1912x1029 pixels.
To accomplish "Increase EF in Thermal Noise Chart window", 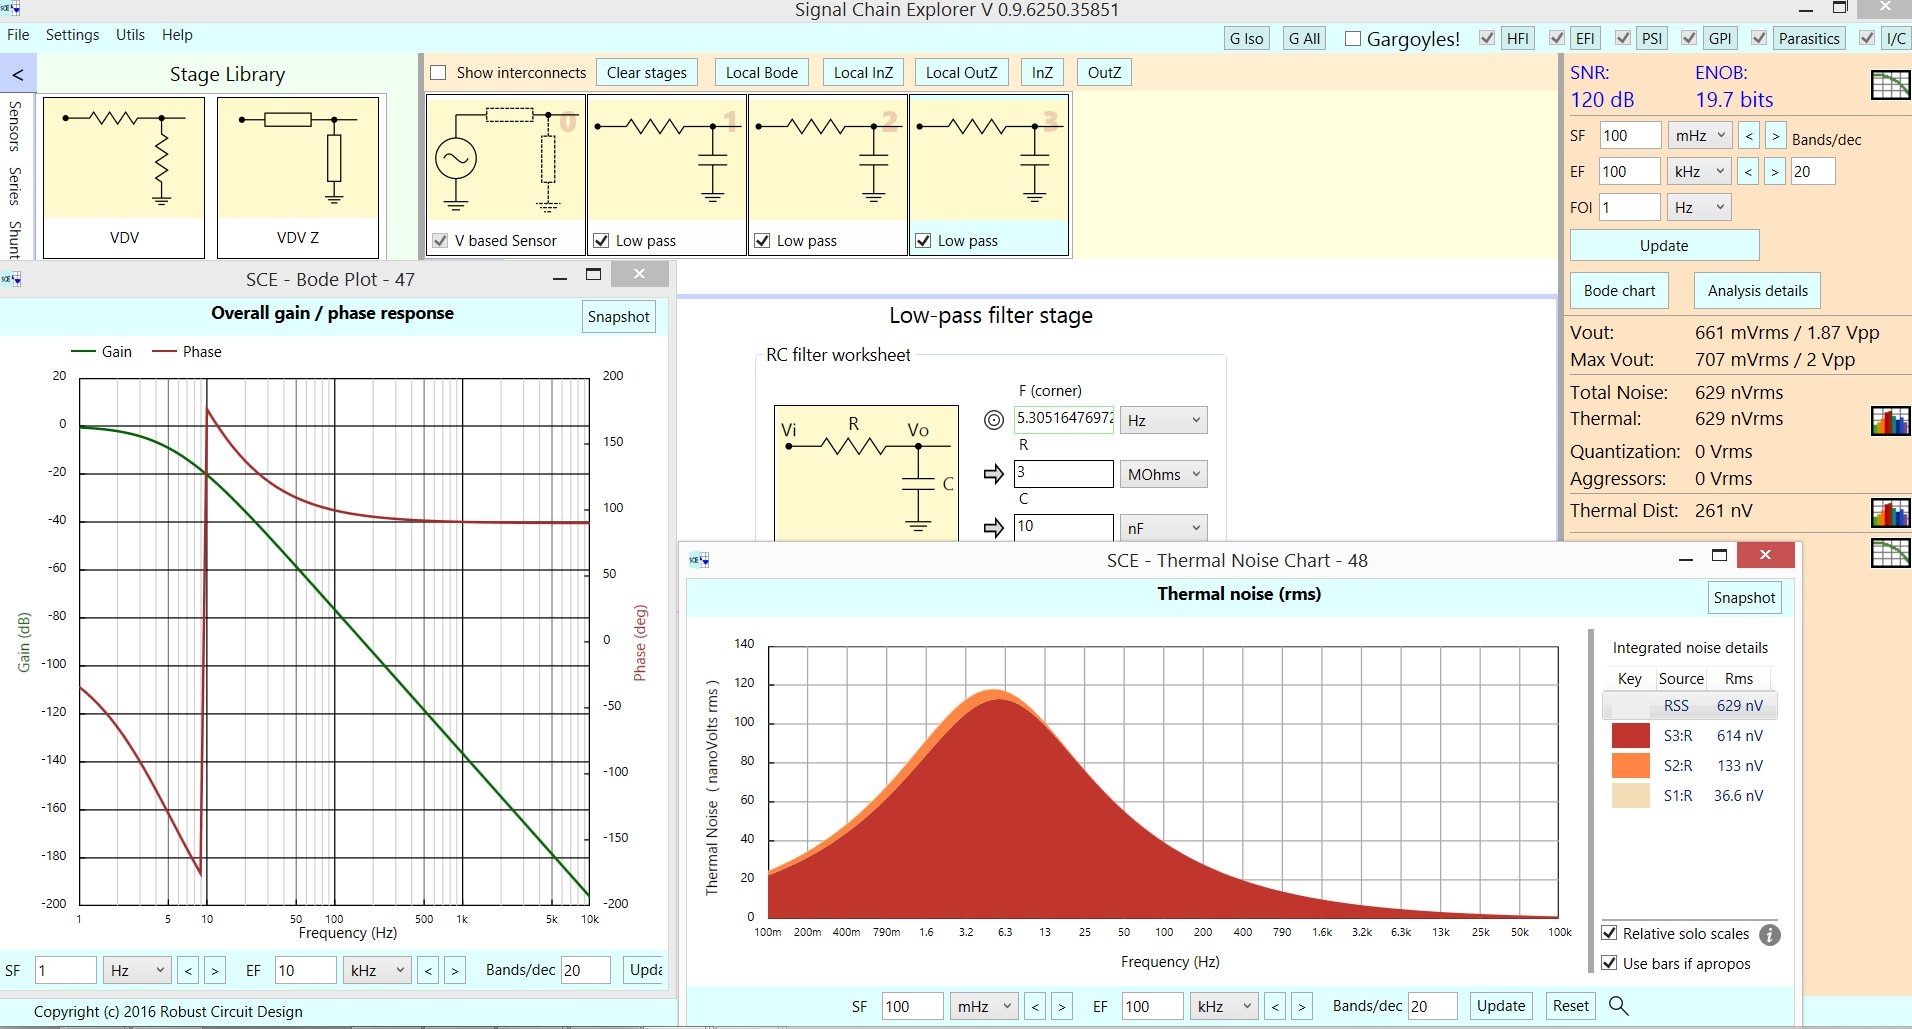I will coord(1302,1006).
